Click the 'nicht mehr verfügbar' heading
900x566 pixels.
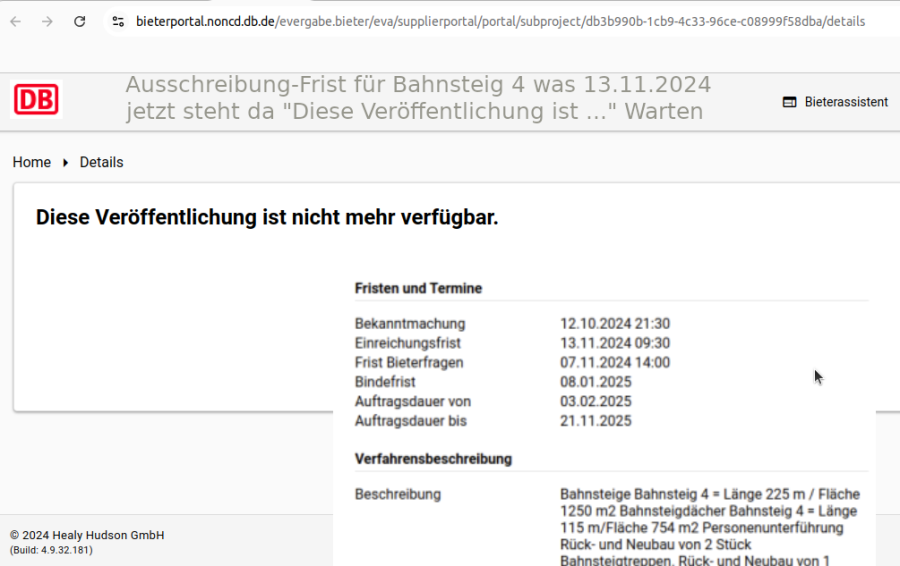267,217
